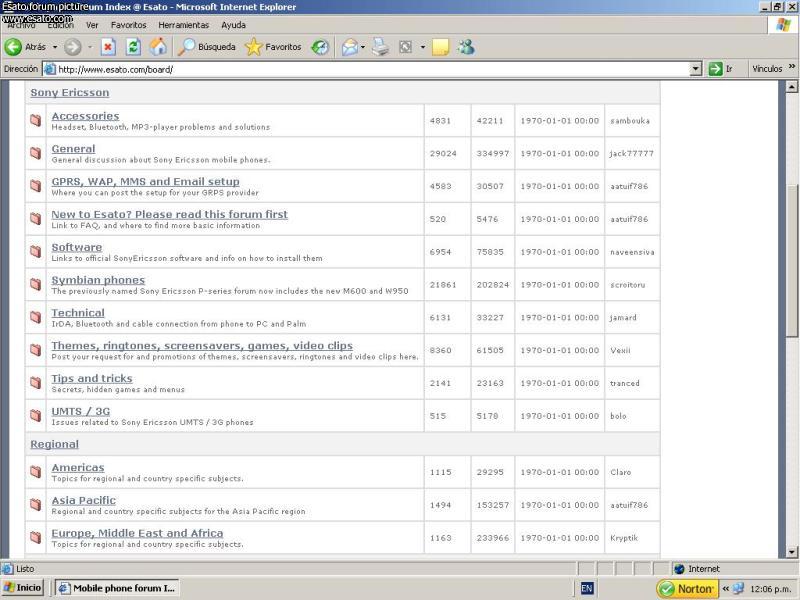This screenshot has width=800, height=600.
Task: Open the Ver menu
Action: (x=92, y=25)
